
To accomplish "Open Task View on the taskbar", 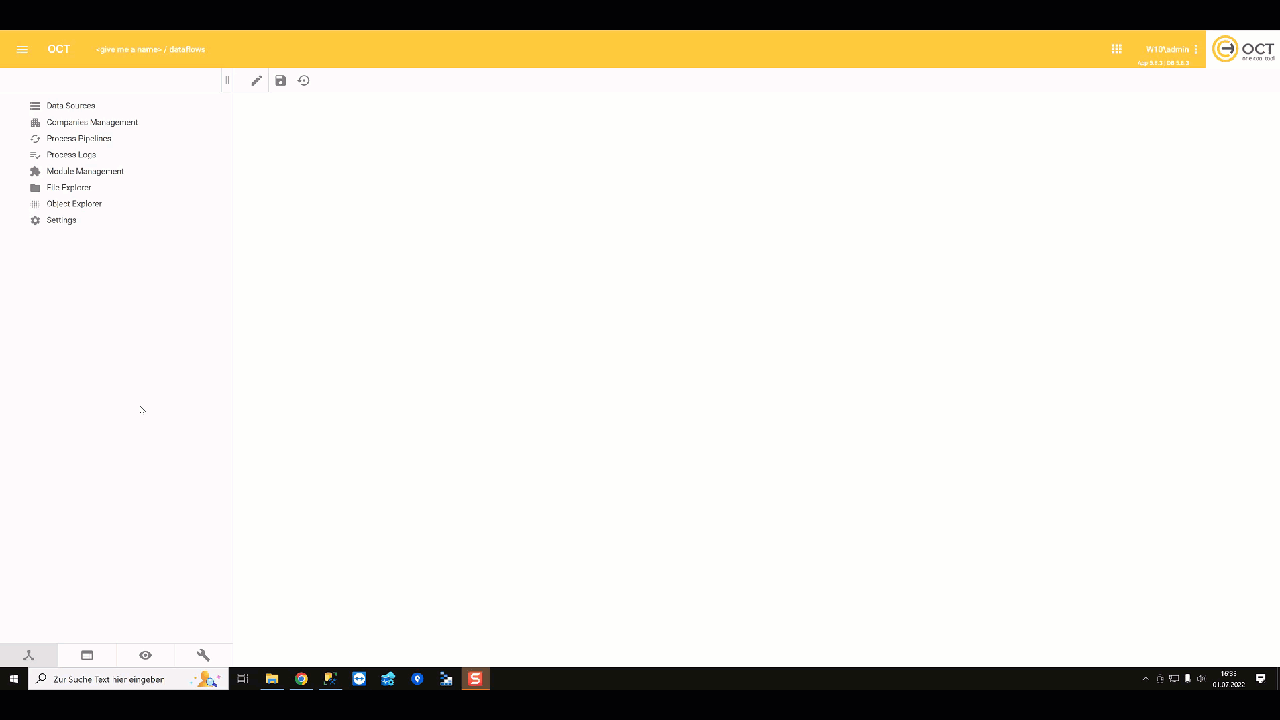I will tap(242, 679).
